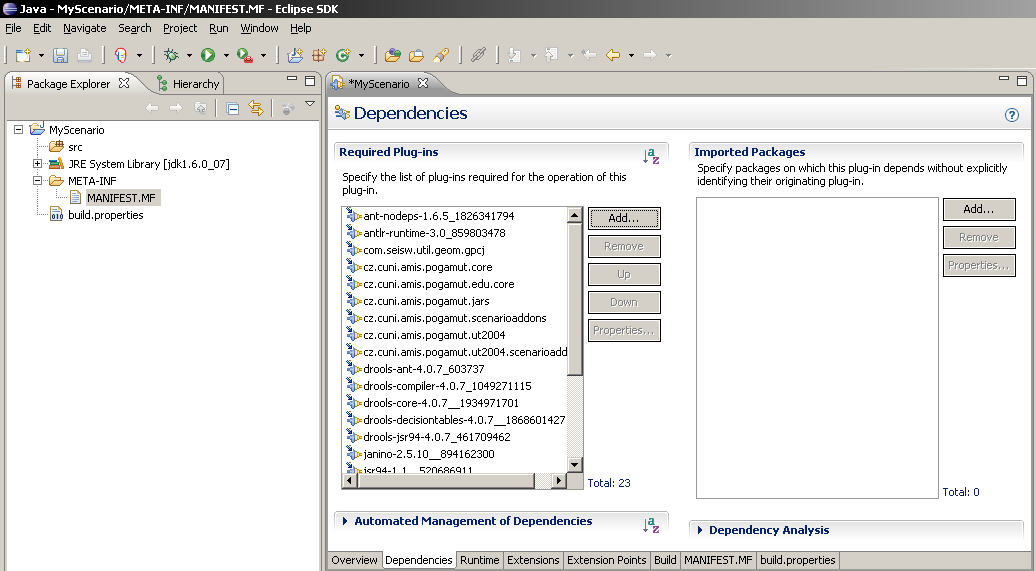Switch to the Extensions tab
The image size is (1036, 571).
click(533, 560)
